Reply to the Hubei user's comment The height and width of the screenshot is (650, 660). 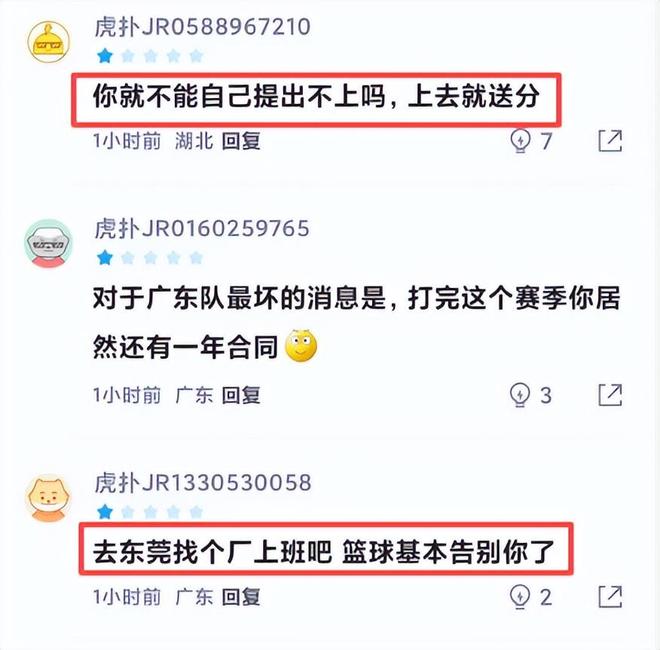click(241, 141)
